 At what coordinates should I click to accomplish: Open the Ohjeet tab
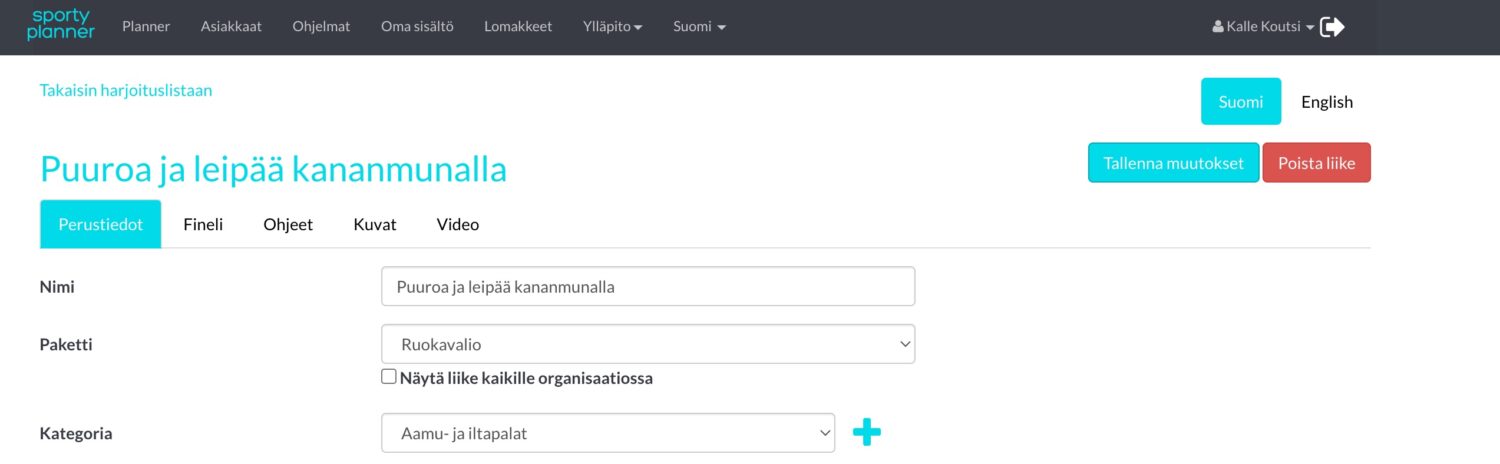[288, 224]
